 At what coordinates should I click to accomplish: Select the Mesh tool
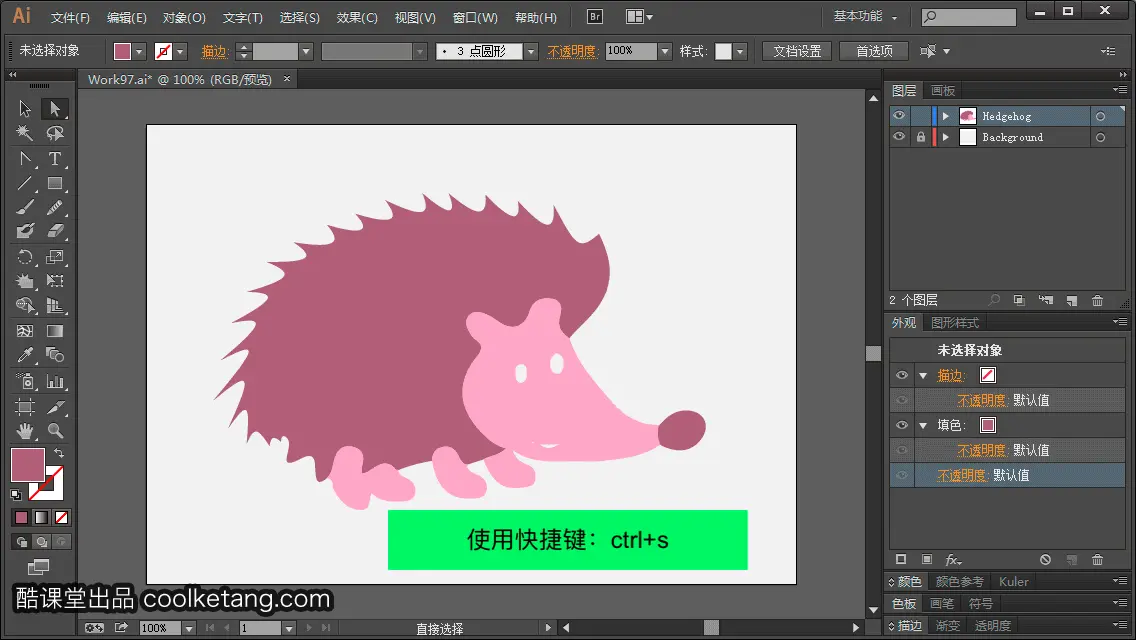tap(25, 331)
